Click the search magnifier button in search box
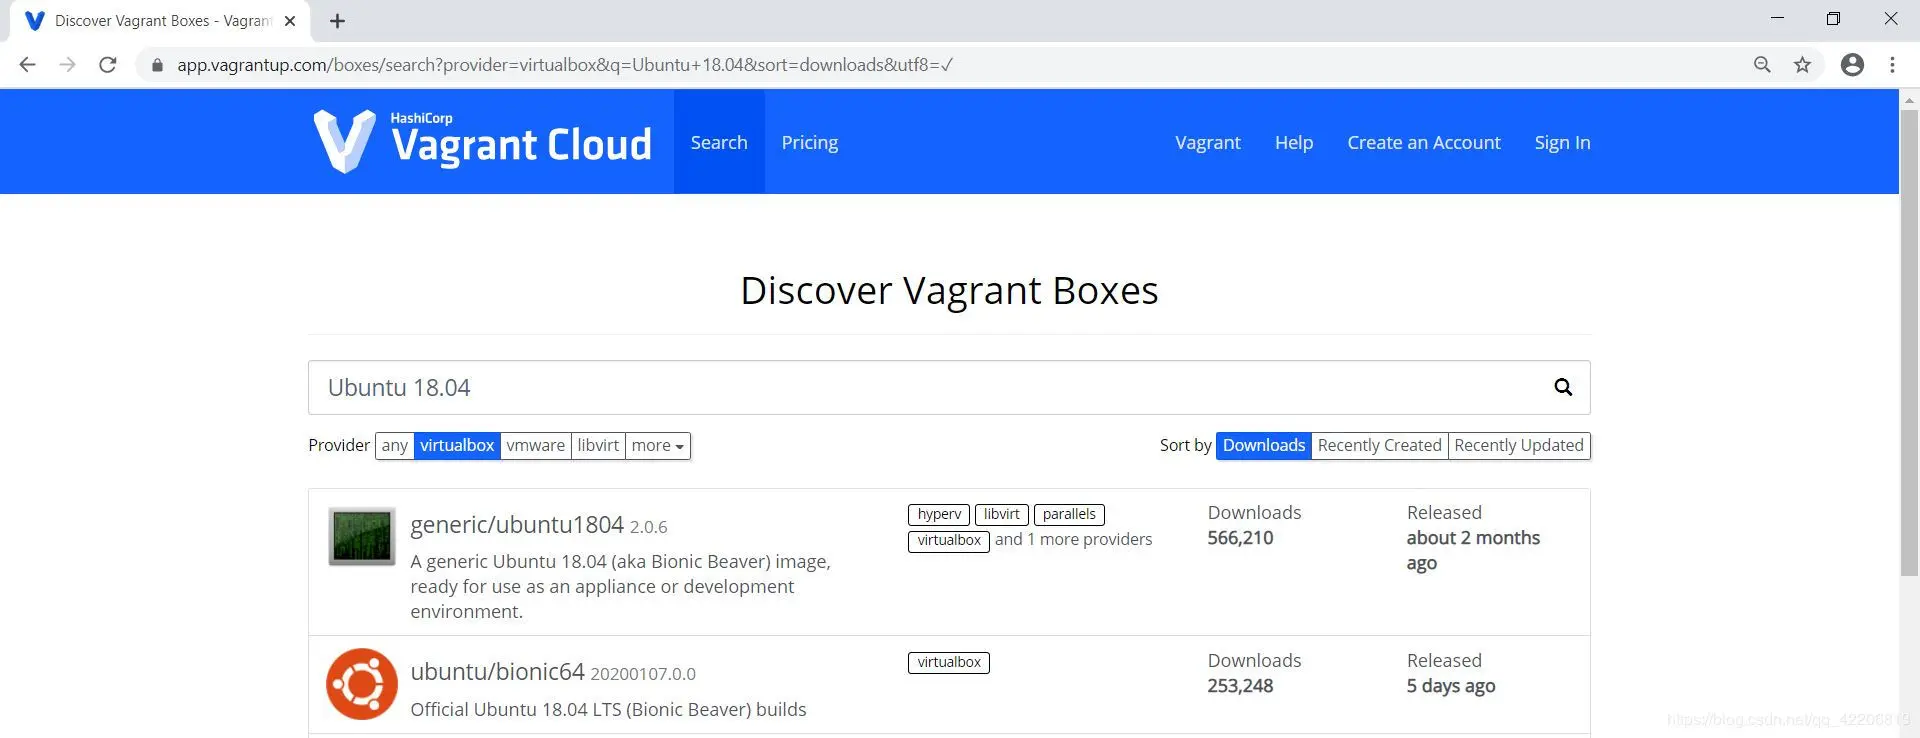The image size is (1920, 738). point(1563,387)
